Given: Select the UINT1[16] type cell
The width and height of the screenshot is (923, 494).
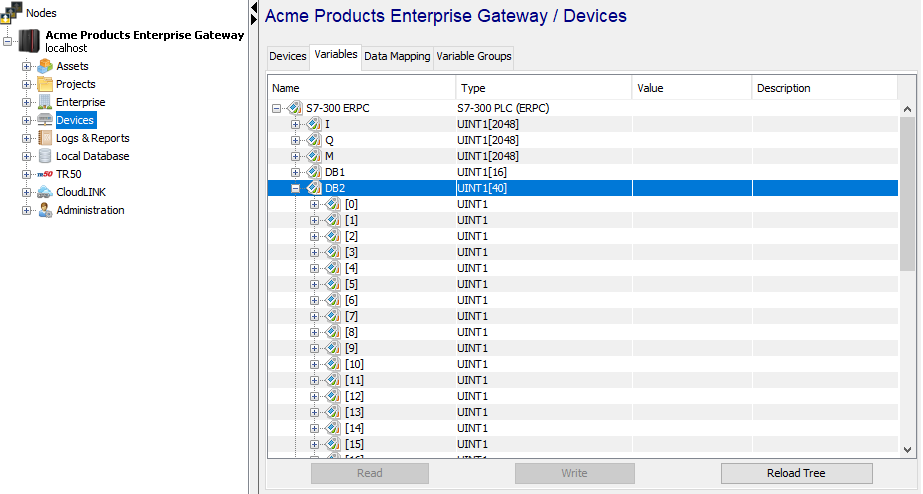Looking at the screenshot, I should coord(544,172).
